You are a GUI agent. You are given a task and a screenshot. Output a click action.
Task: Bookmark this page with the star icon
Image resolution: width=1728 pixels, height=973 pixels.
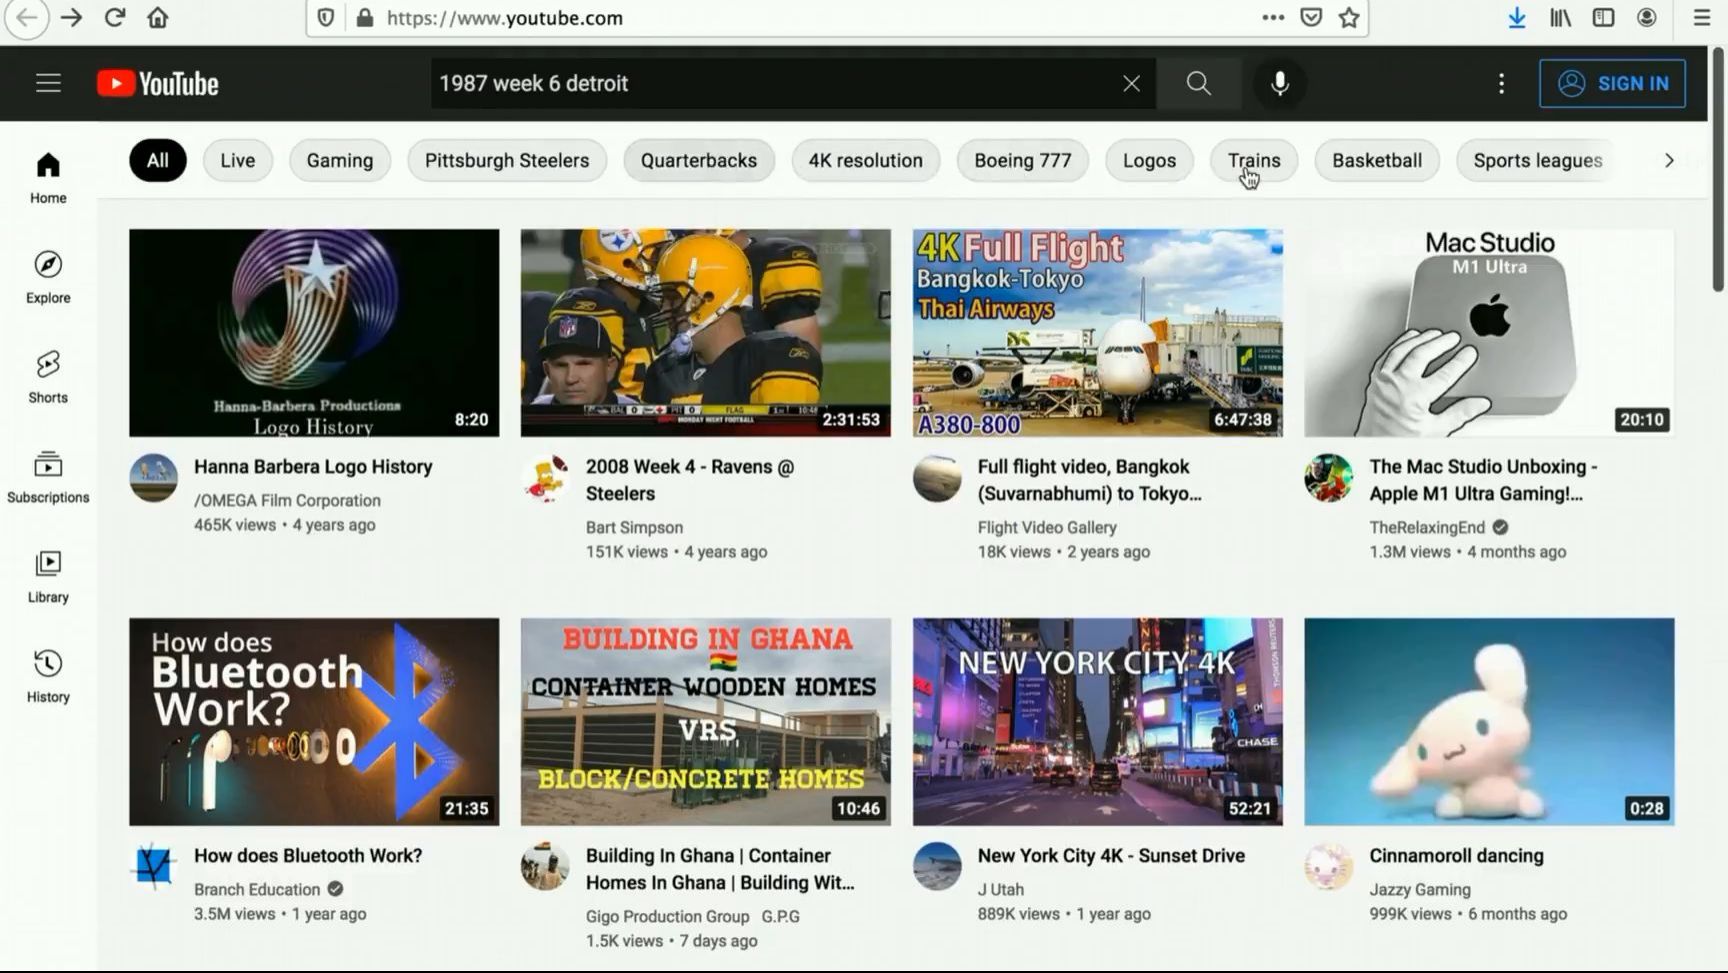point(1349,18)
